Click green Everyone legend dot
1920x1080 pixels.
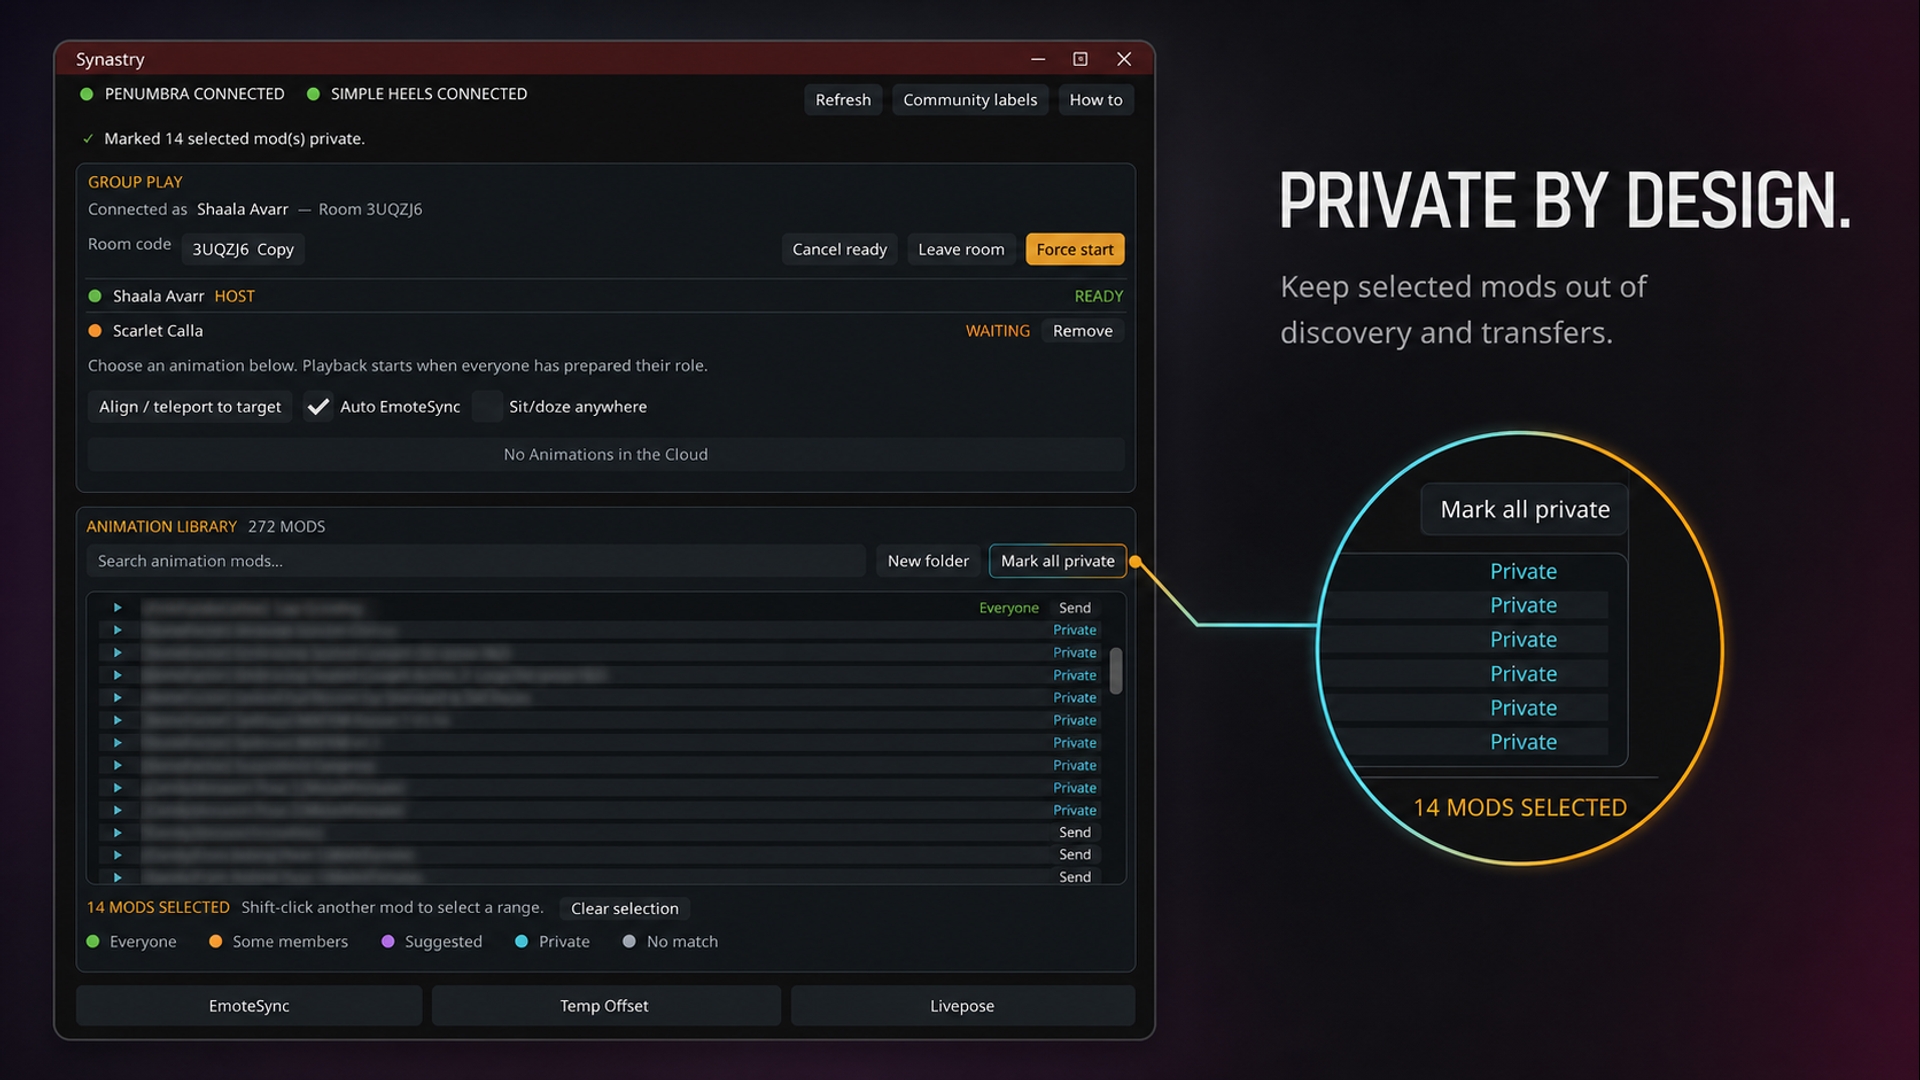[93, 942]
